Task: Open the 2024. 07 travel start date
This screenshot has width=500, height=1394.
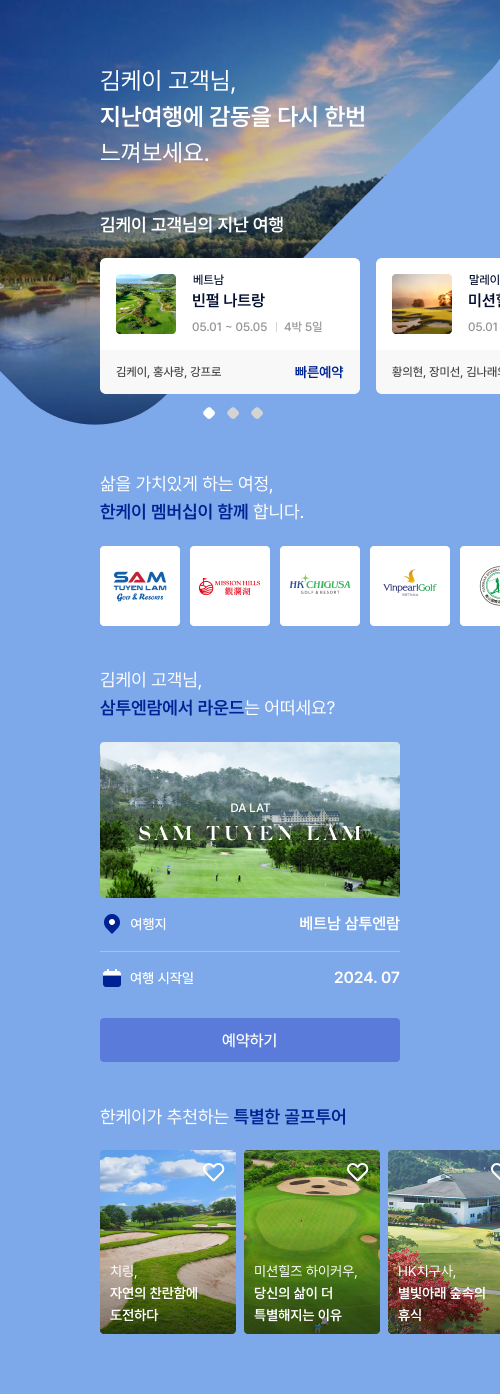Action: [x=367, y=978]
